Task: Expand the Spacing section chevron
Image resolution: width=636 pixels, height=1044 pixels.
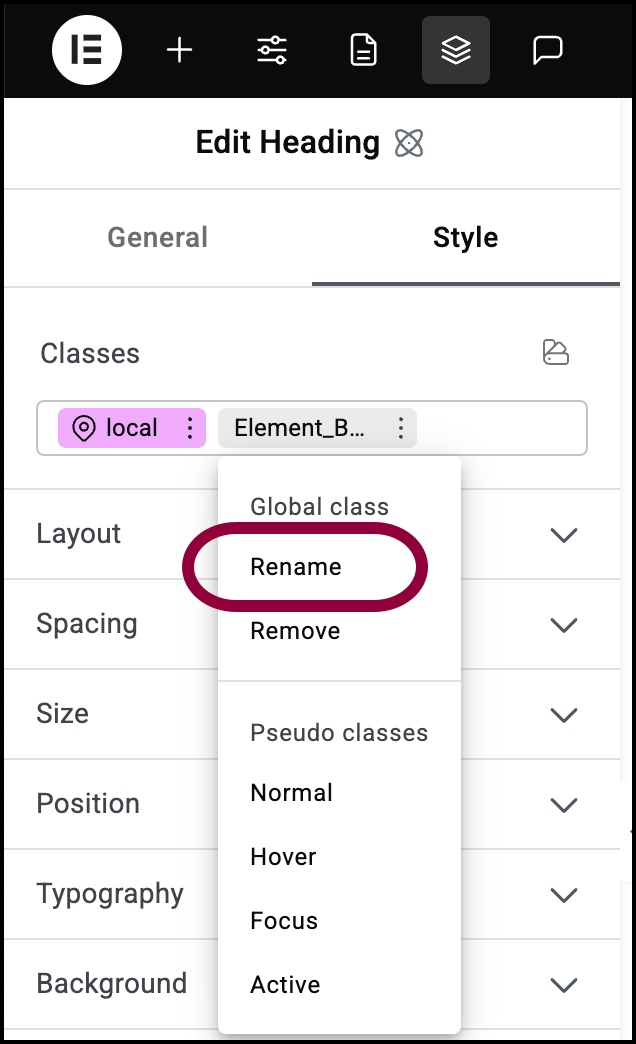Action: click(563, 625)
